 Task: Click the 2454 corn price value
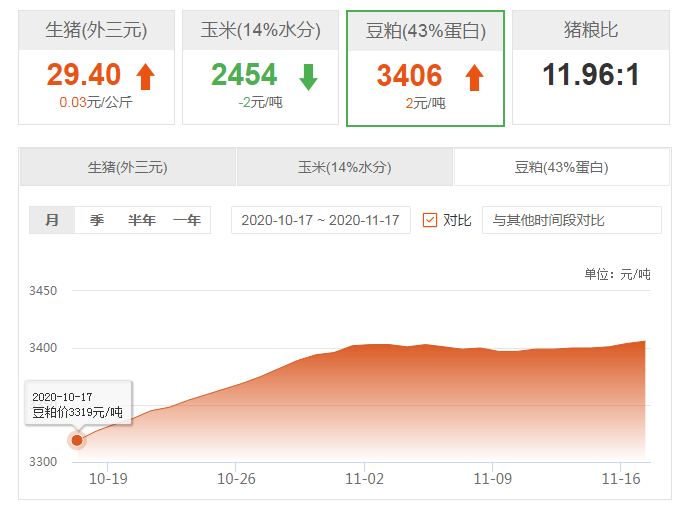coord(244,74)
